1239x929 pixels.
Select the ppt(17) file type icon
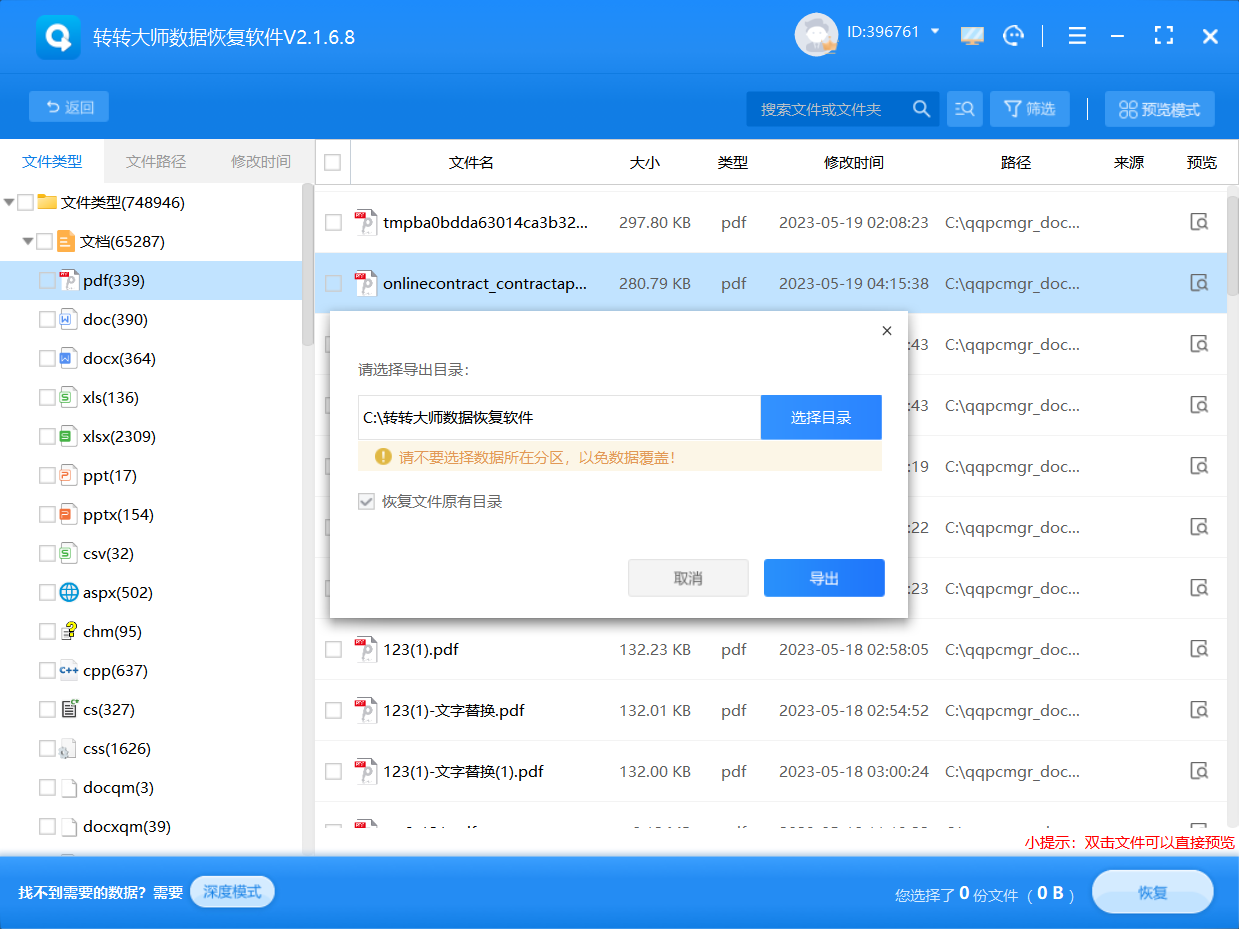(x=68, y=476)
